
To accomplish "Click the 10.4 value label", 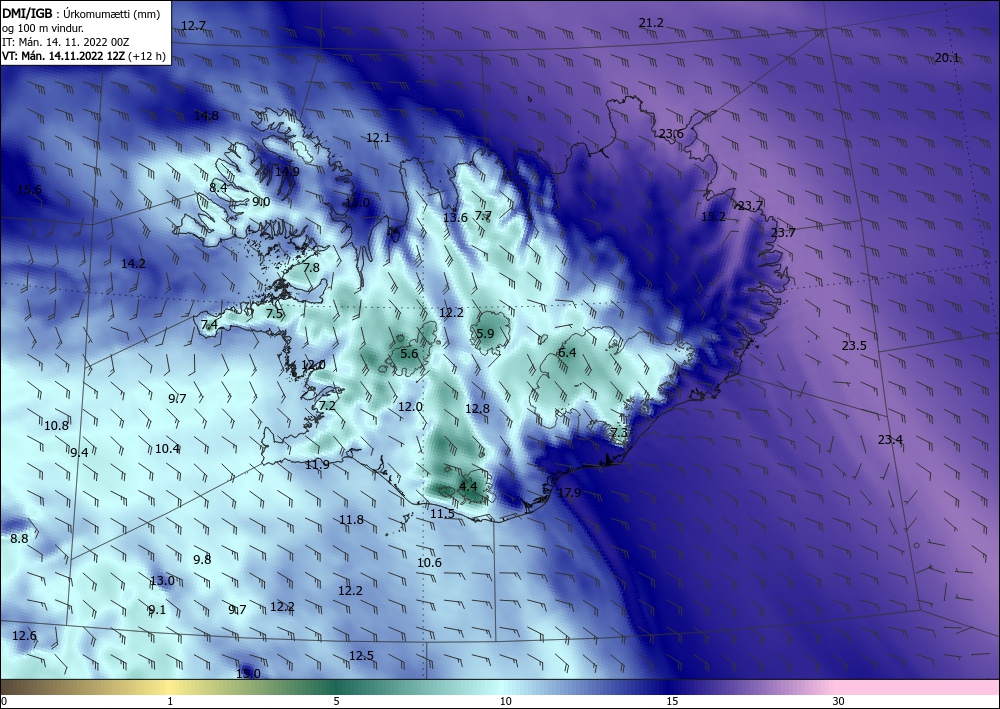I will point(167,449).
